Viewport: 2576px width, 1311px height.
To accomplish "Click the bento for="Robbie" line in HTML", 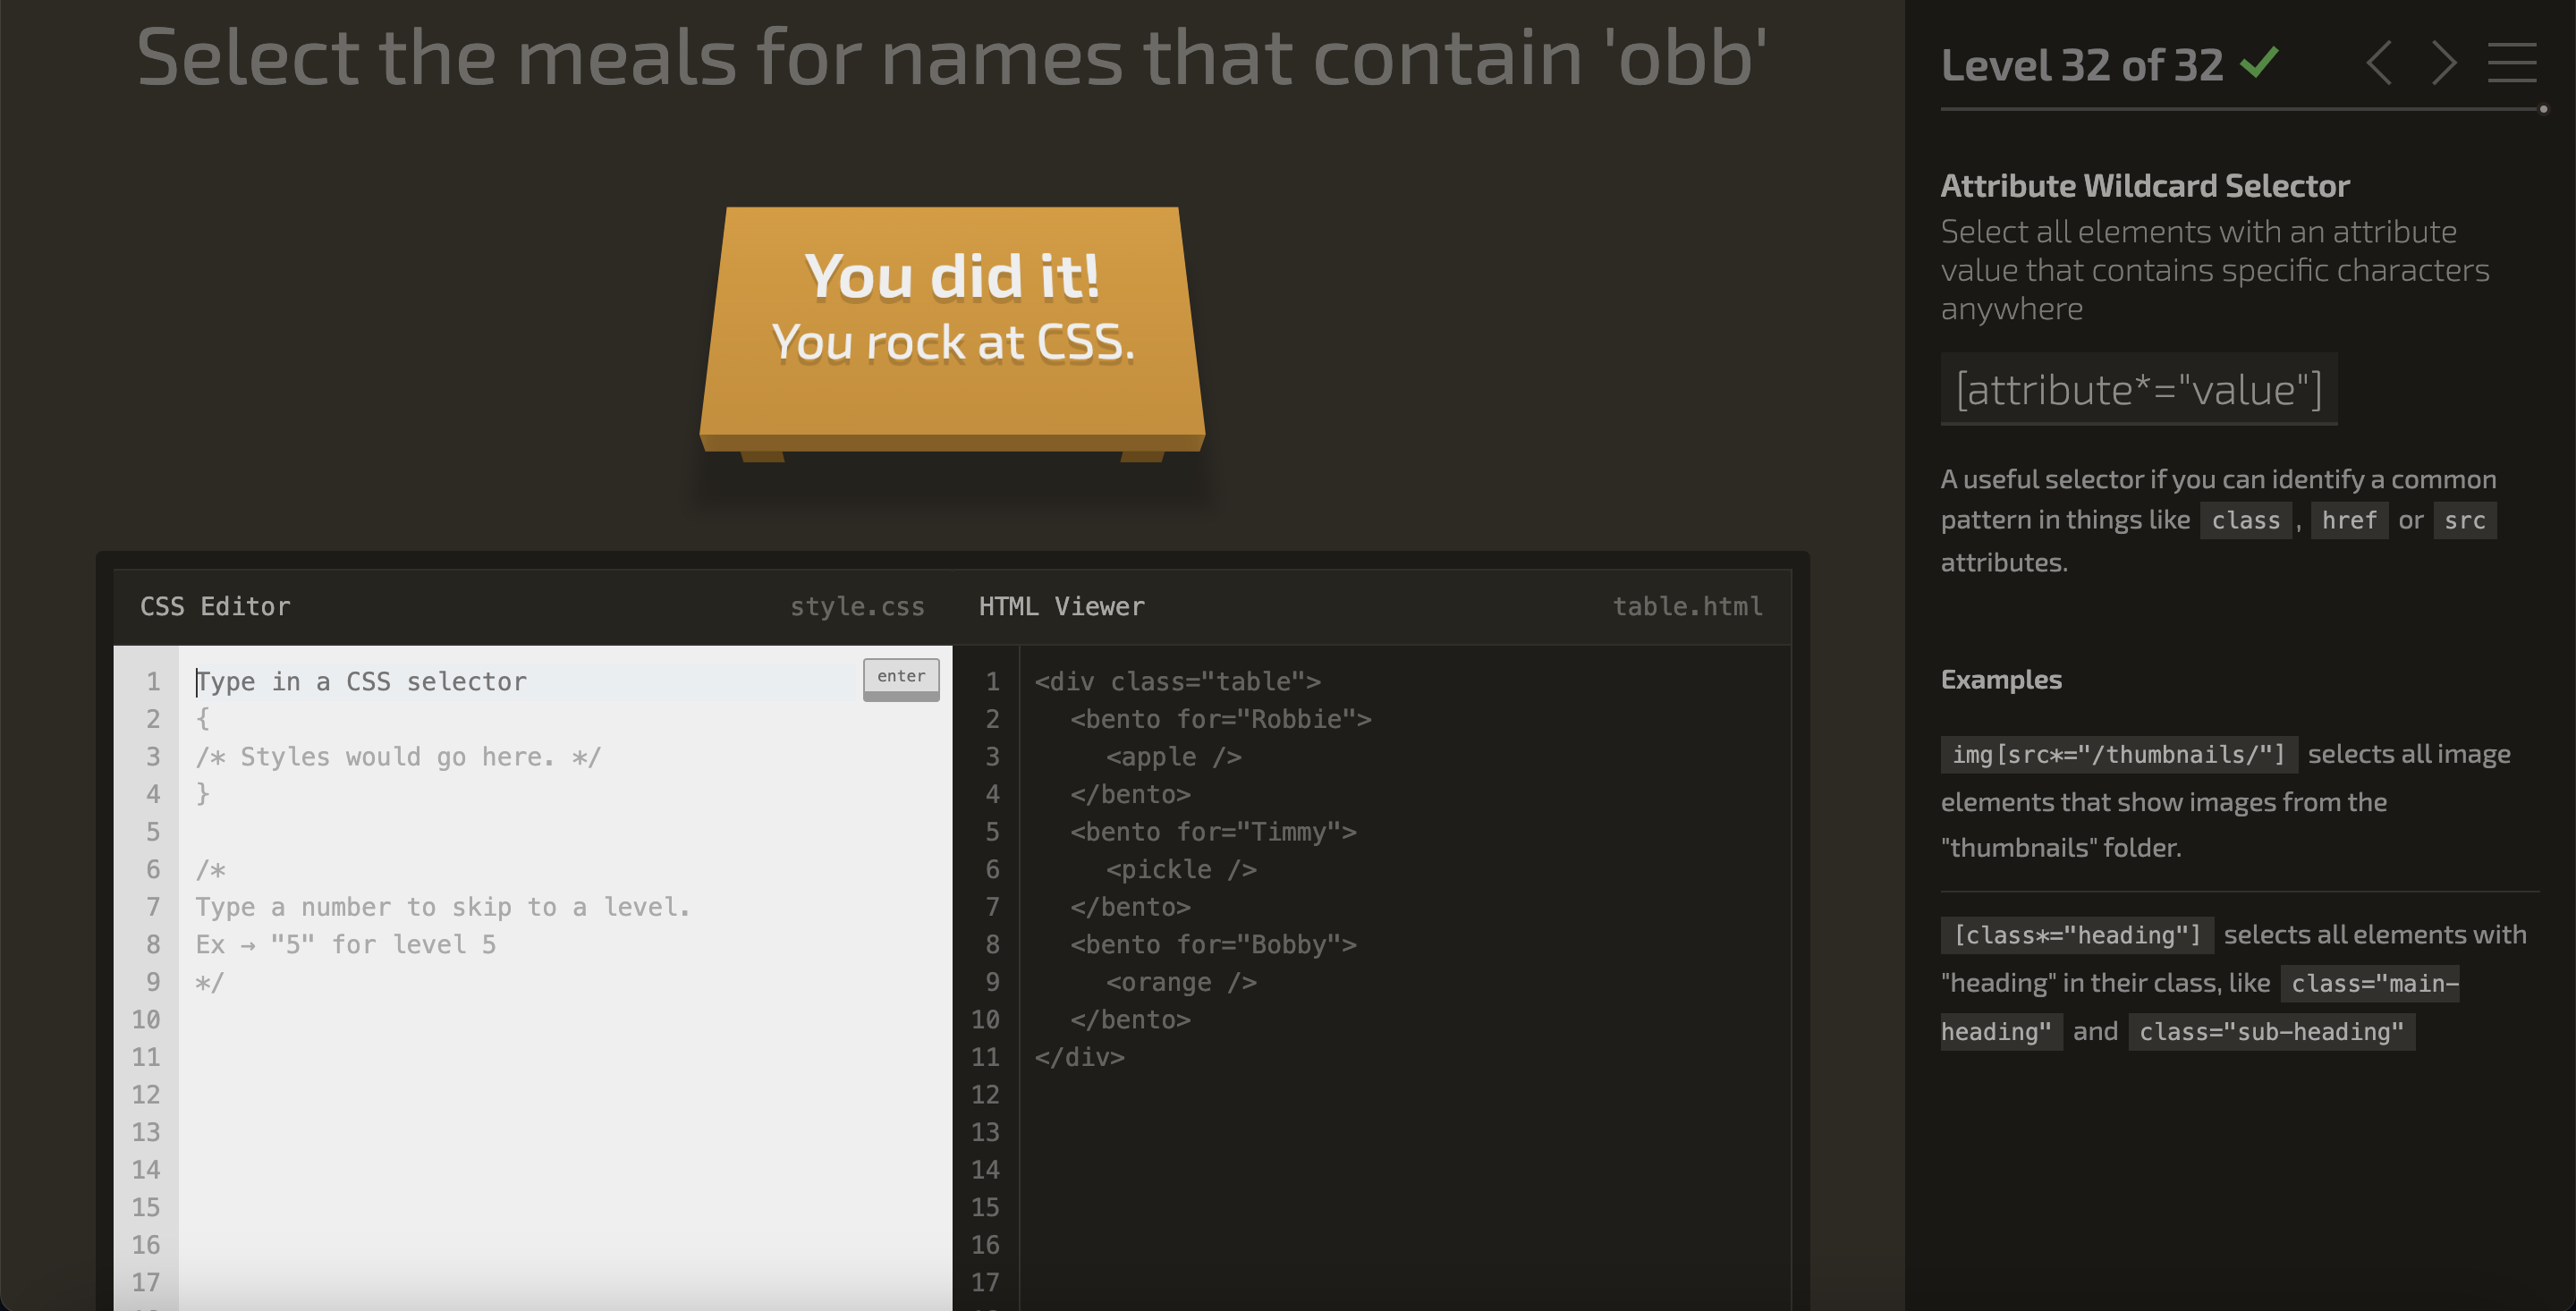I will pyautogui.click(x=1220, y=720).
